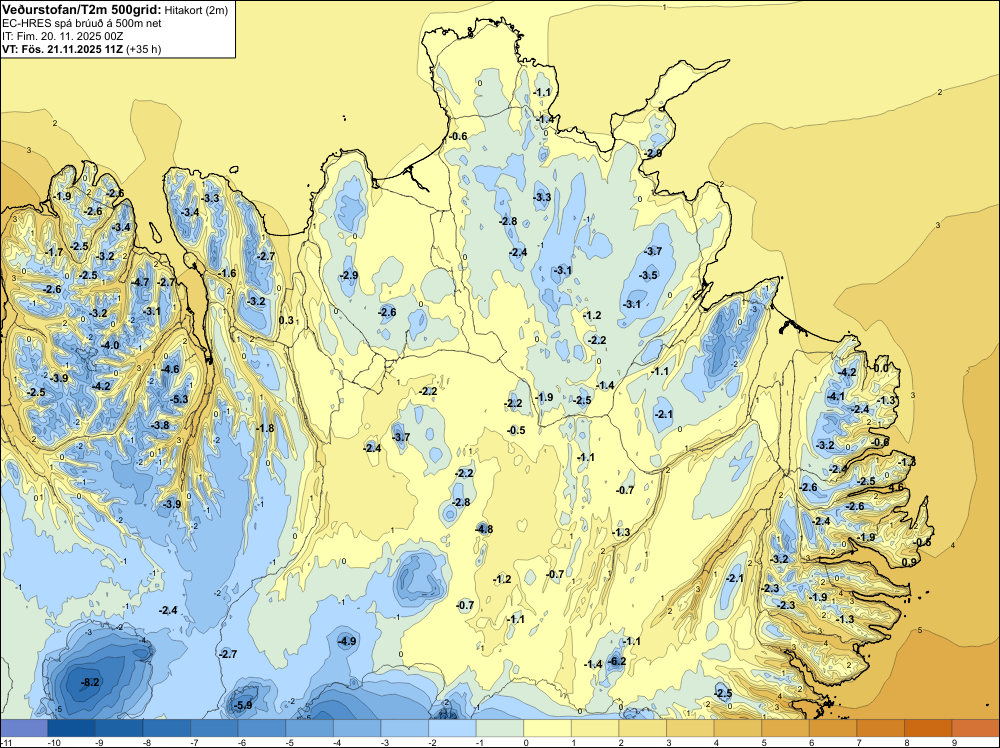Click the legend swatch between 8 and 9
The height and width of the screenshot is (748, 1000).
coord(928,728)
